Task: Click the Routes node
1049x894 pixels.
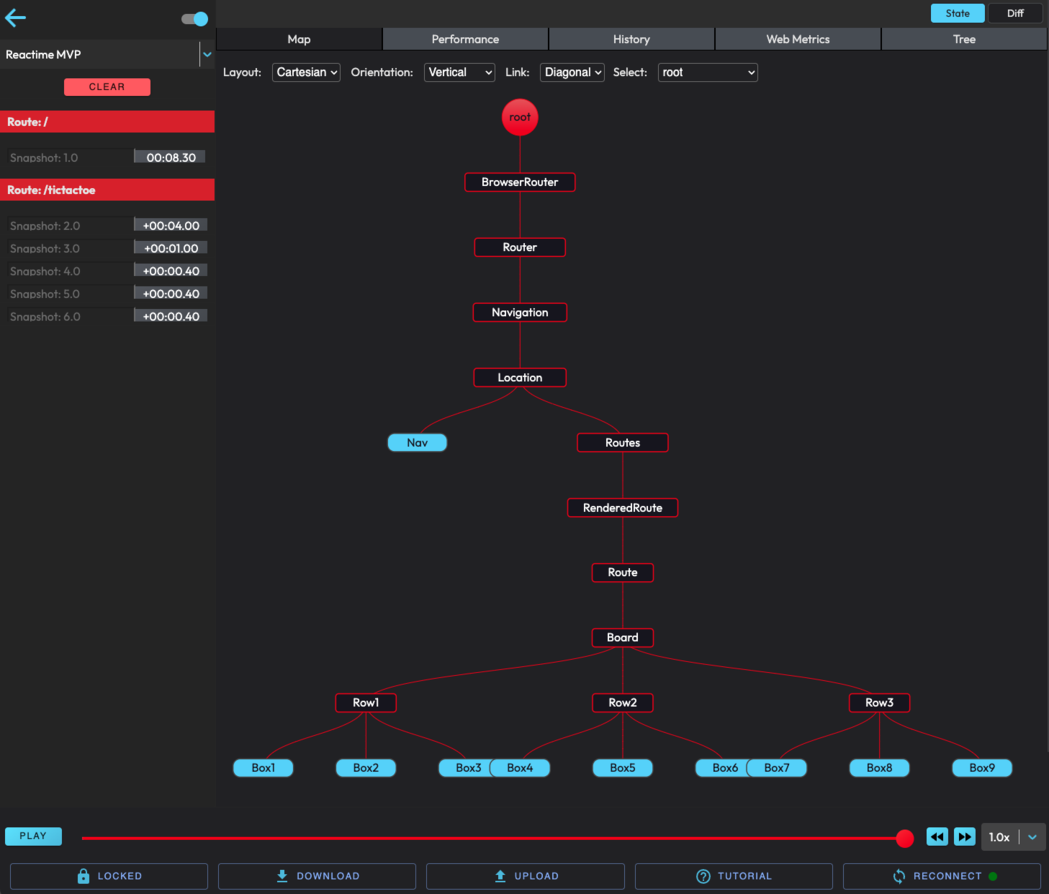Action: pos(623,442)
